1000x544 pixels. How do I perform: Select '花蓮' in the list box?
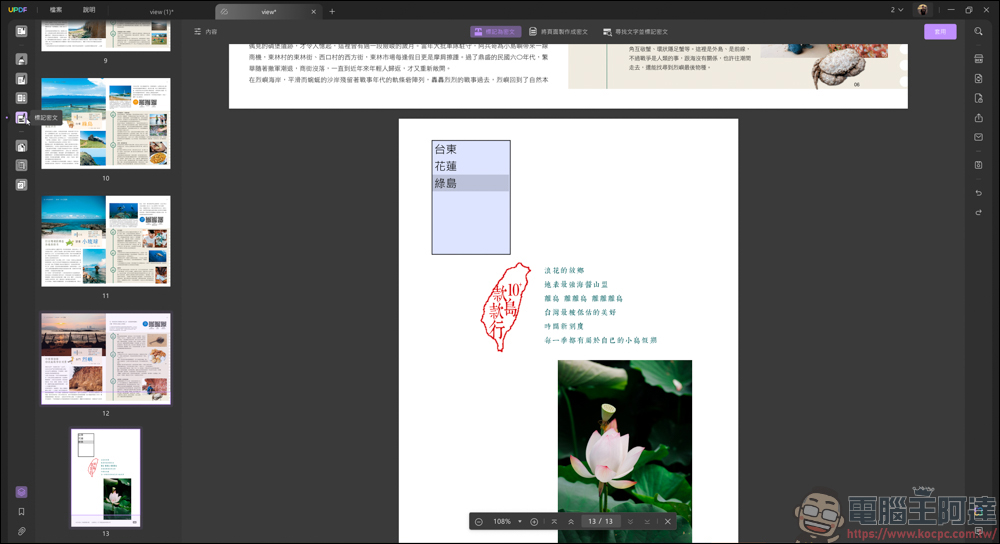coord(471,166)
